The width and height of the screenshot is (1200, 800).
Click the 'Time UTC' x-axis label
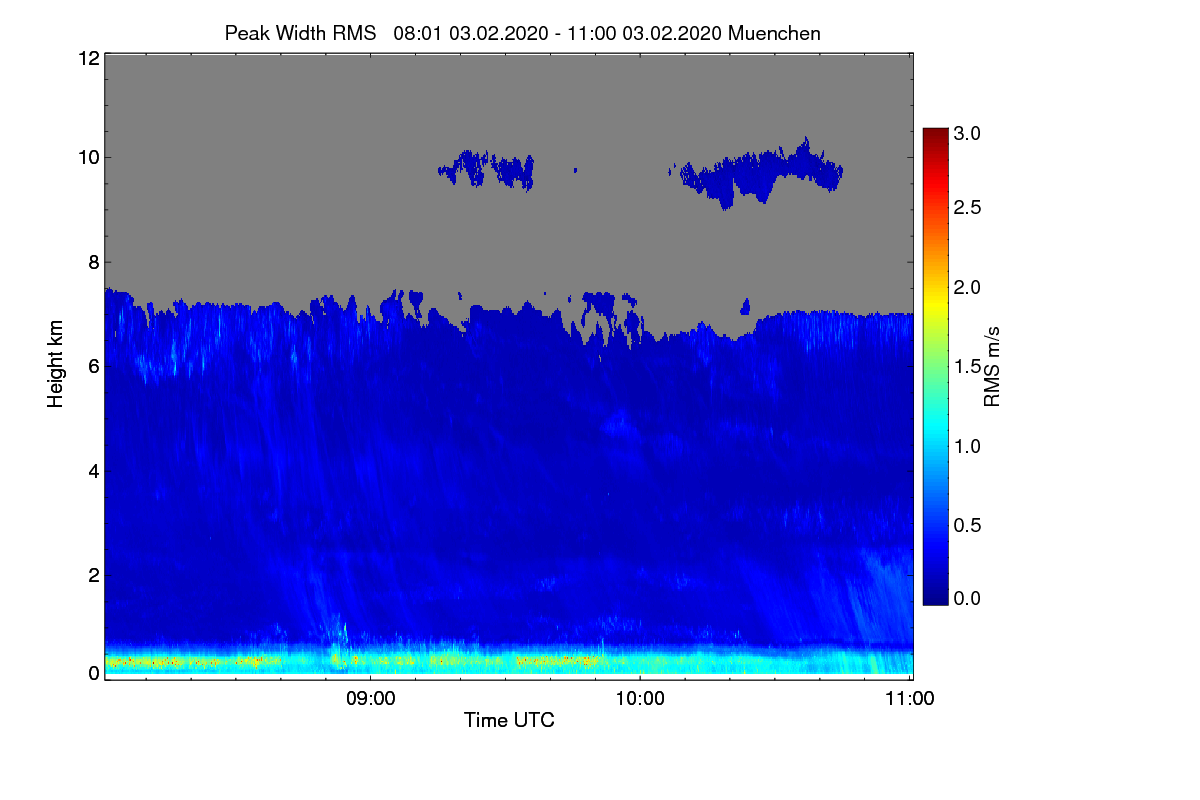click(x=509, y=720)
